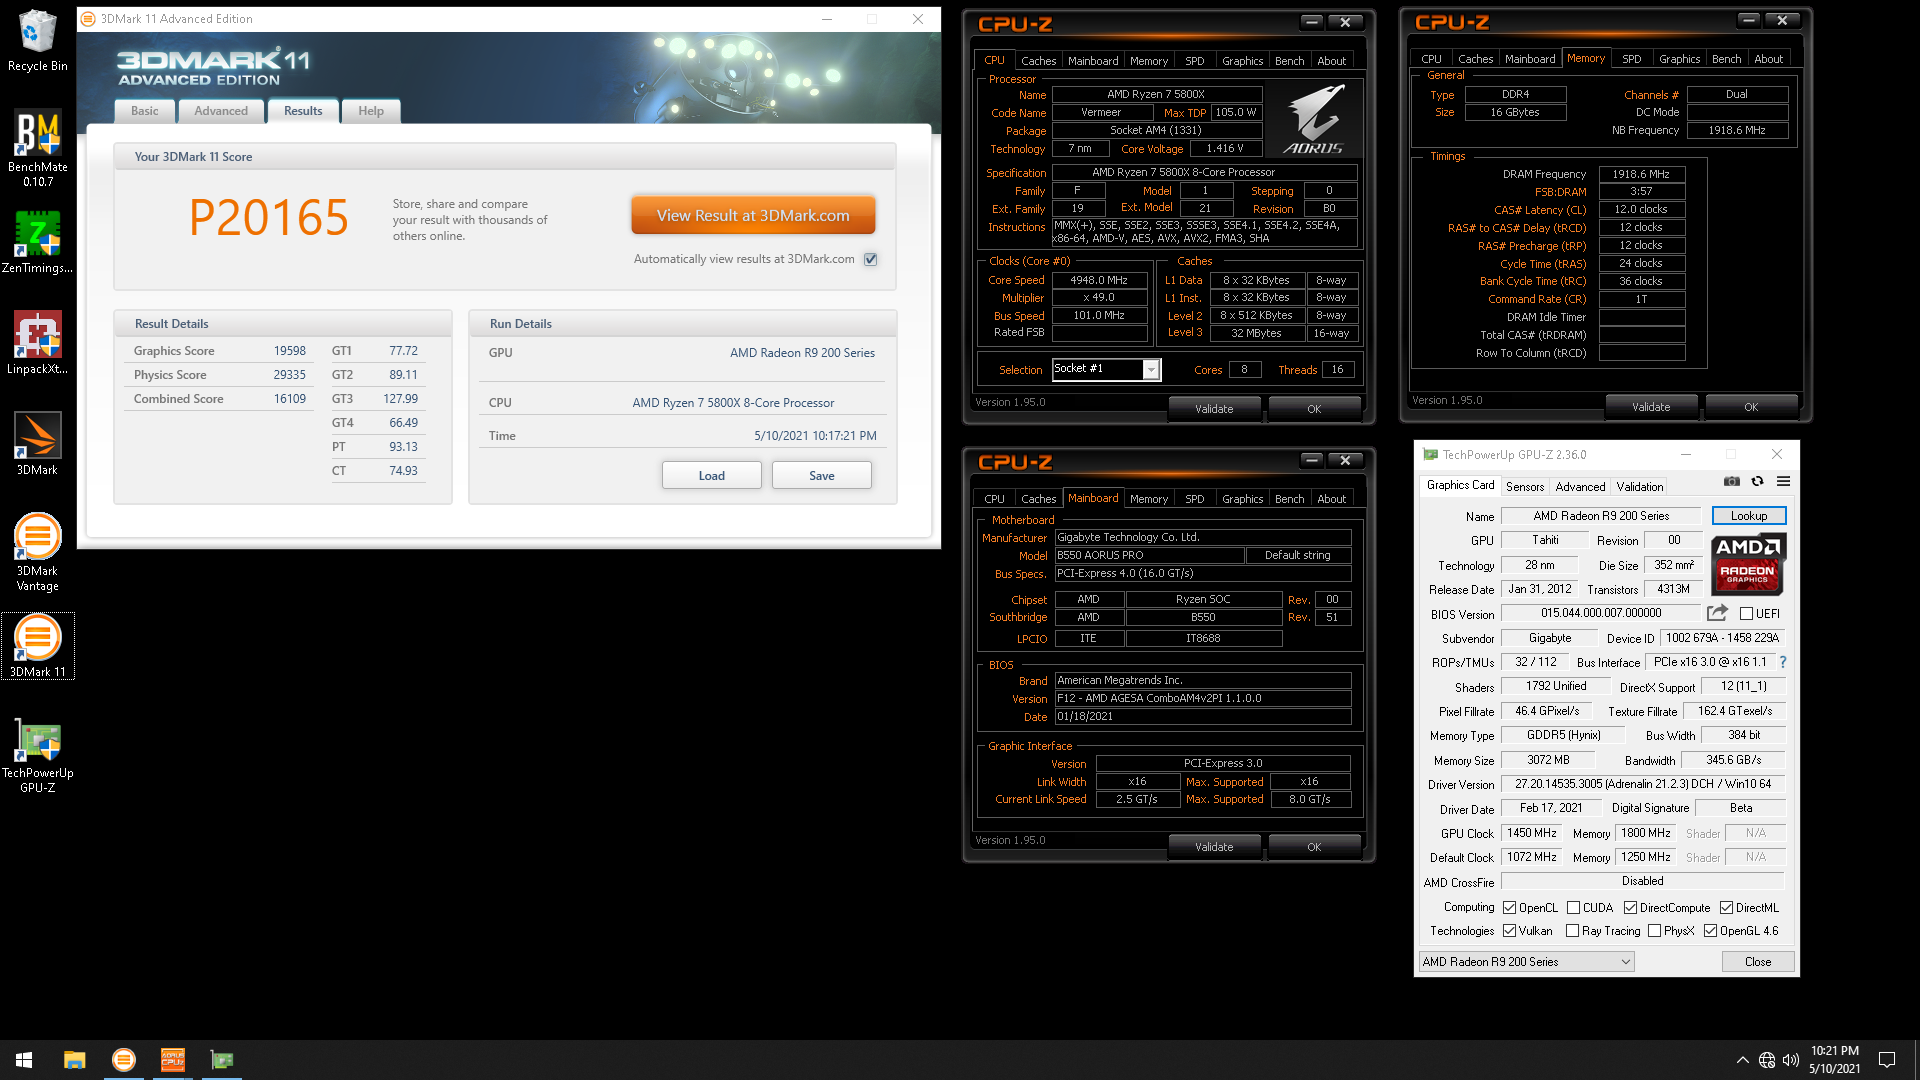Click OK in CPU-Z Memory window
The image size is (1920, 1080).
[1751, 407]
